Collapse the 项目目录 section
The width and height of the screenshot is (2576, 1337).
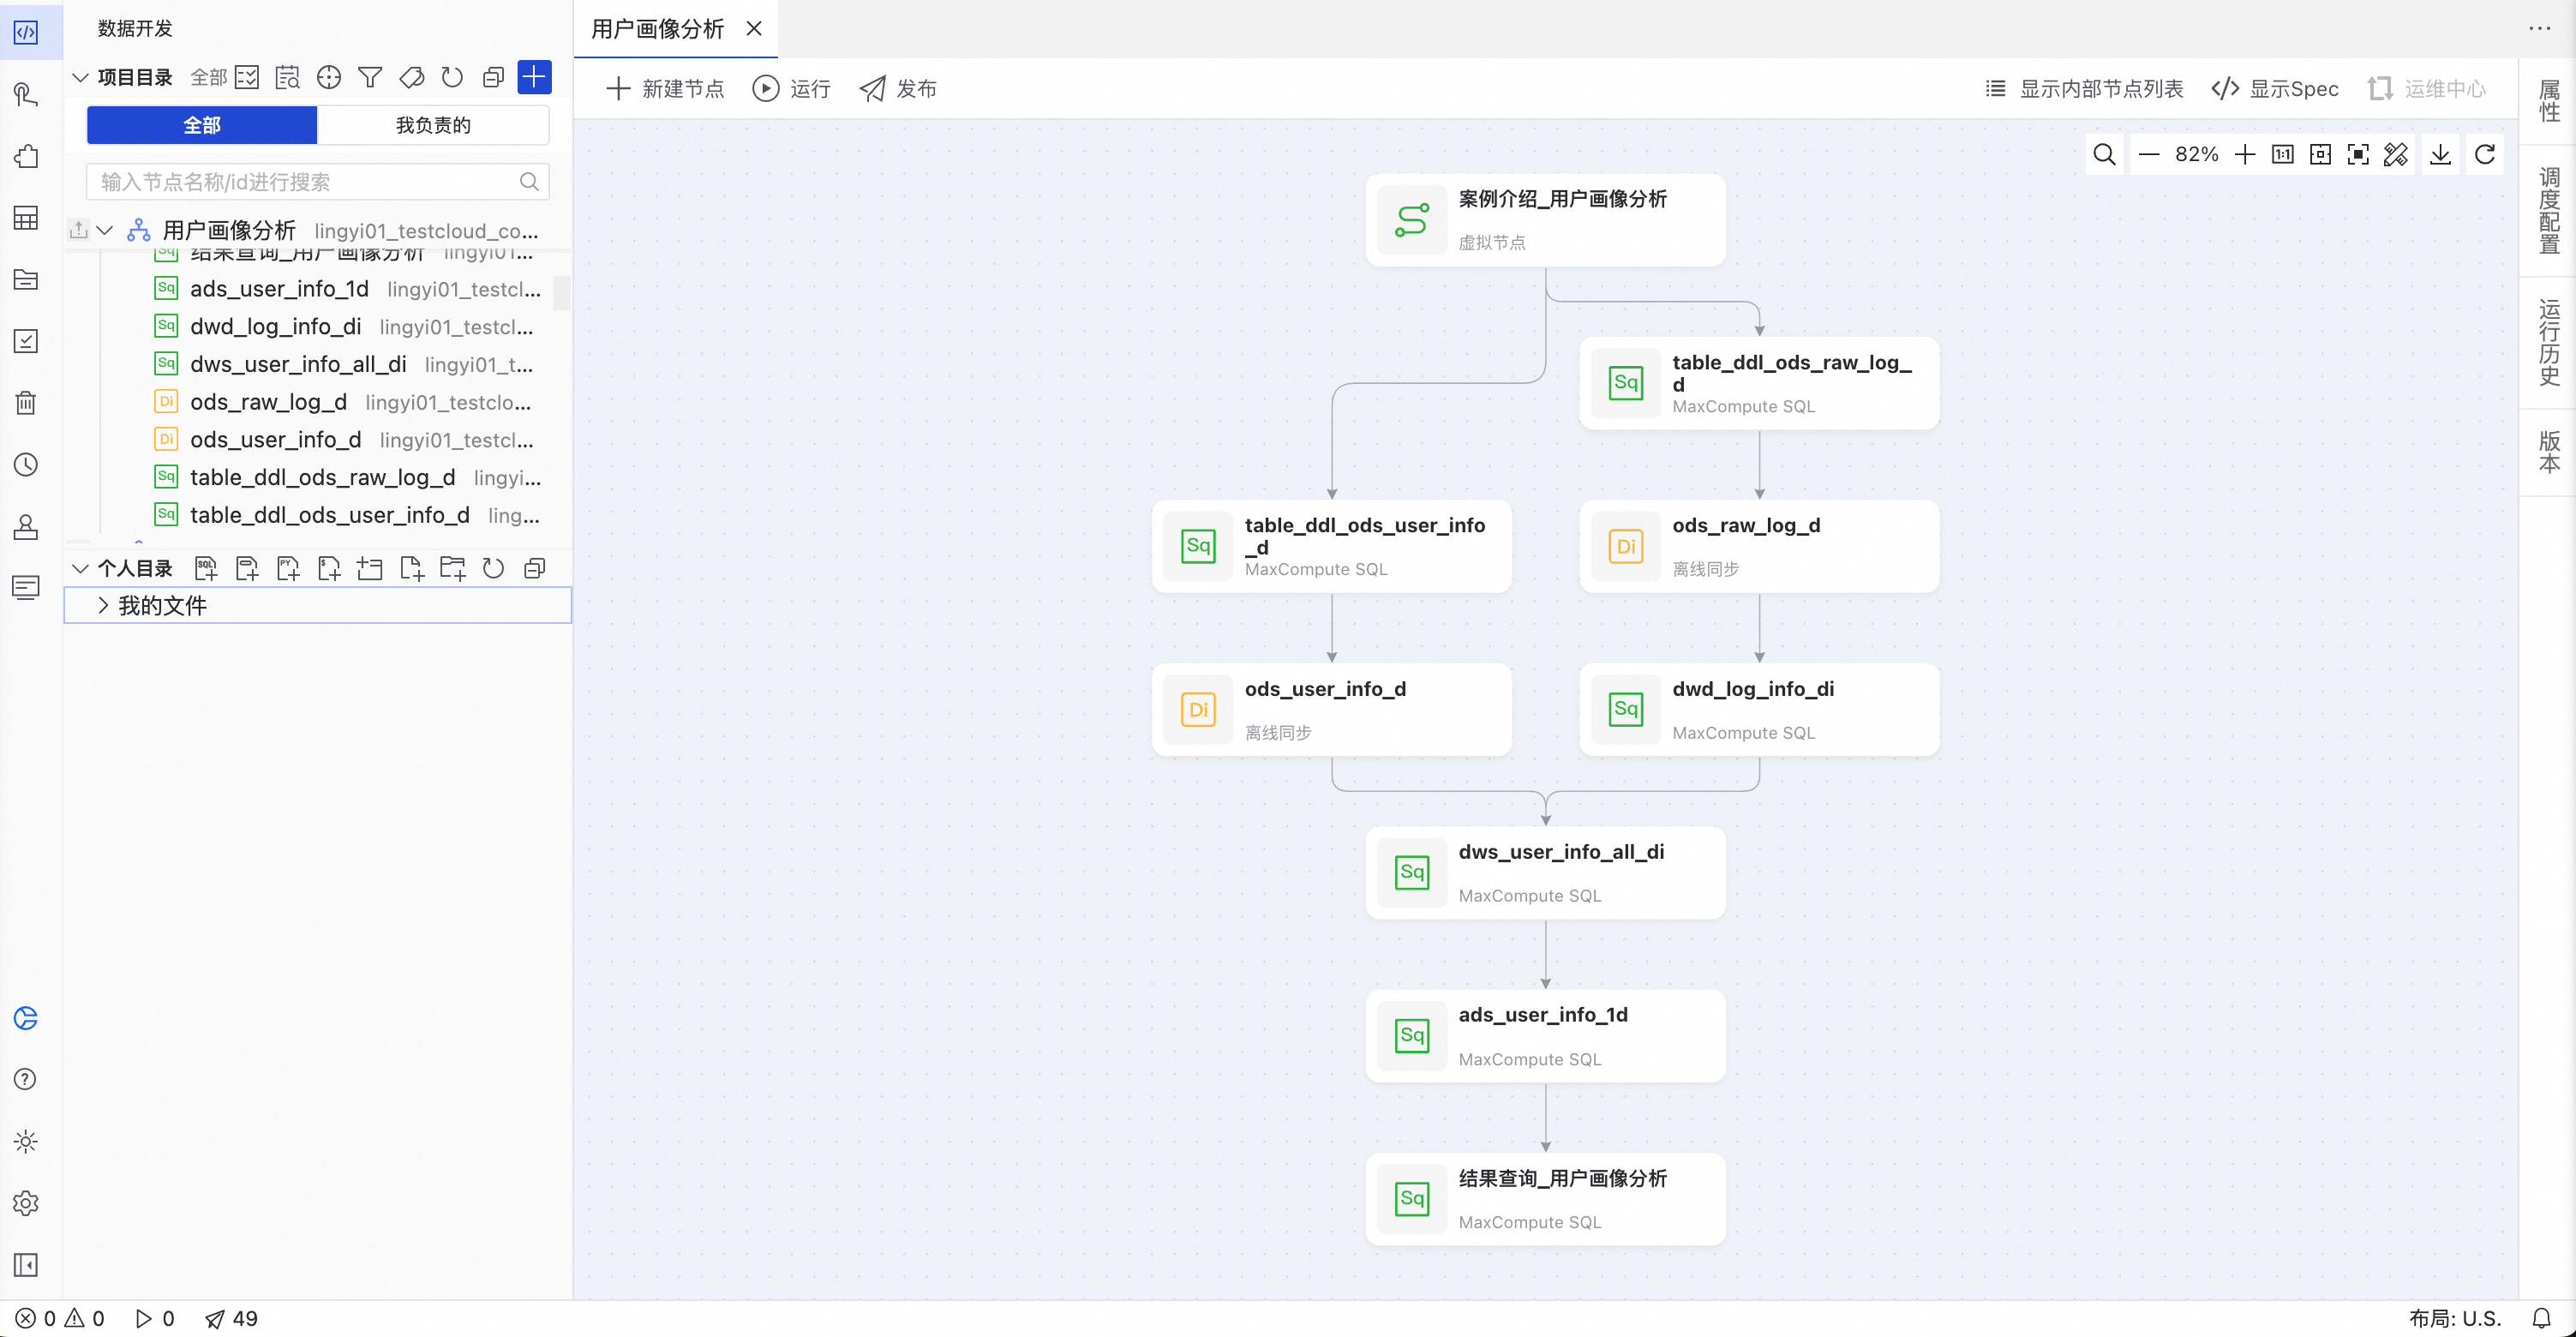click(80, 77)
